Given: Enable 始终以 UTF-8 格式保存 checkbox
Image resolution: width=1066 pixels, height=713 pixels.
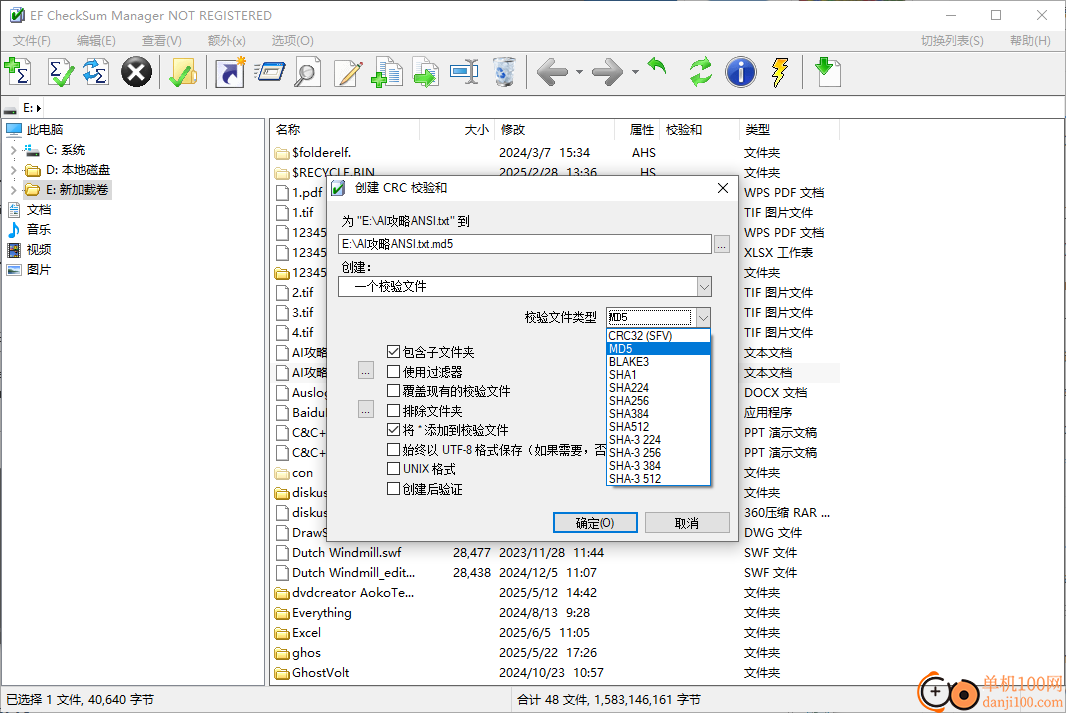Looking at the screenshot, I should [393, 449].
